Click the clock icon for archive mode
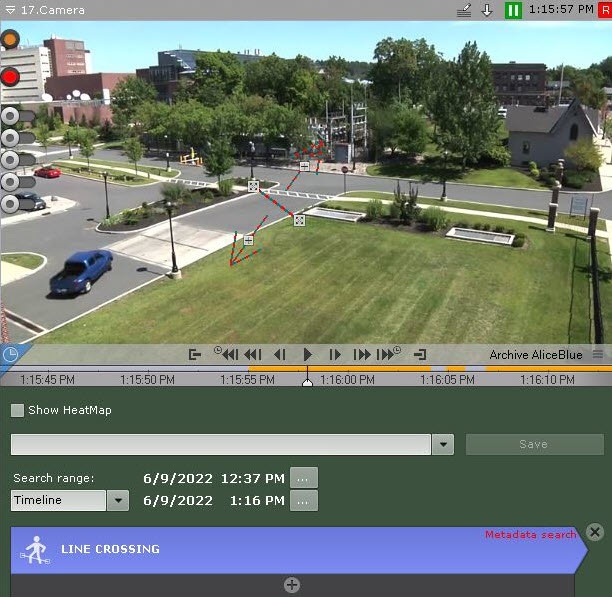Image resolution: width=612 pixels, height=597 pixels. coord(10,355)
